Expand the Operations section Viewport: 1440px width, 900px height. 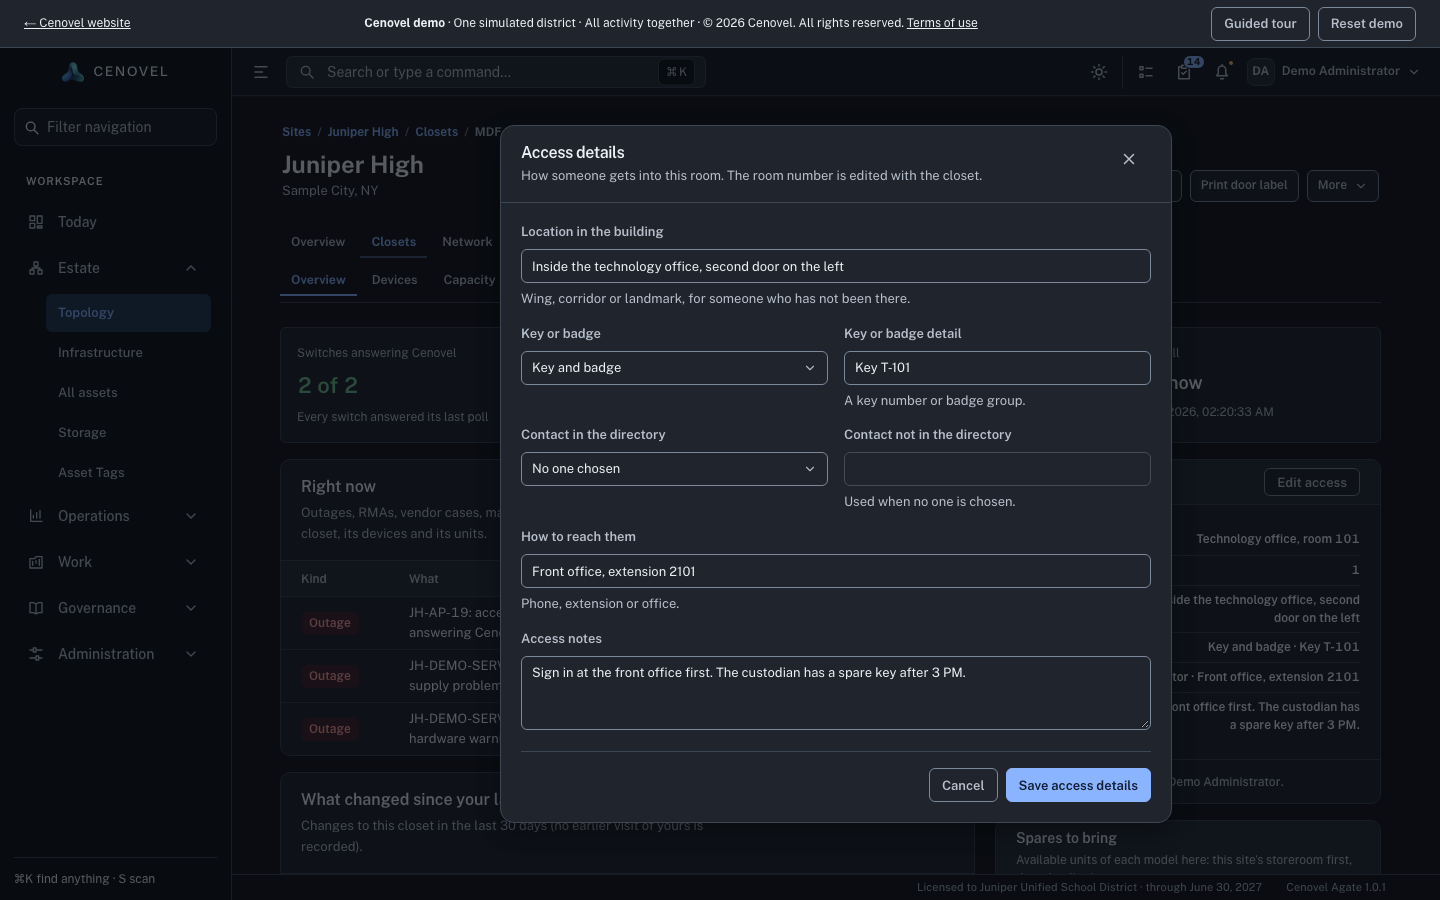click(x=115, y=516)
